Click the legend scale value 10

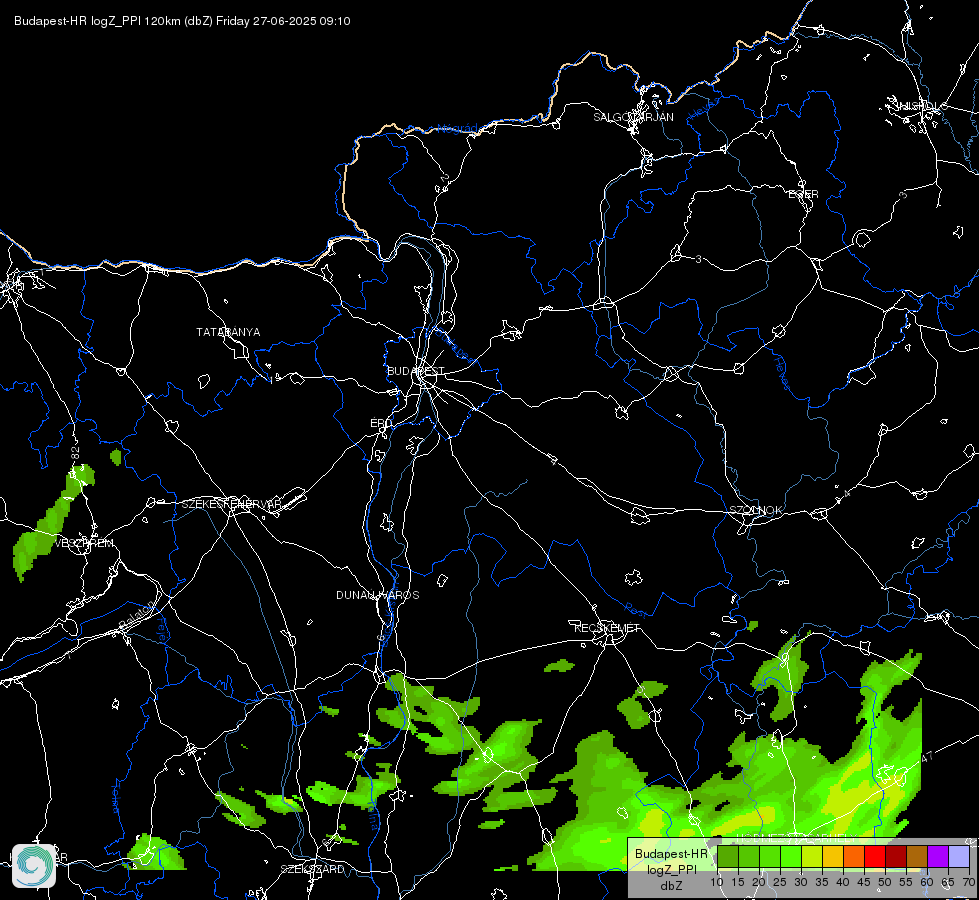click(717, 883)
